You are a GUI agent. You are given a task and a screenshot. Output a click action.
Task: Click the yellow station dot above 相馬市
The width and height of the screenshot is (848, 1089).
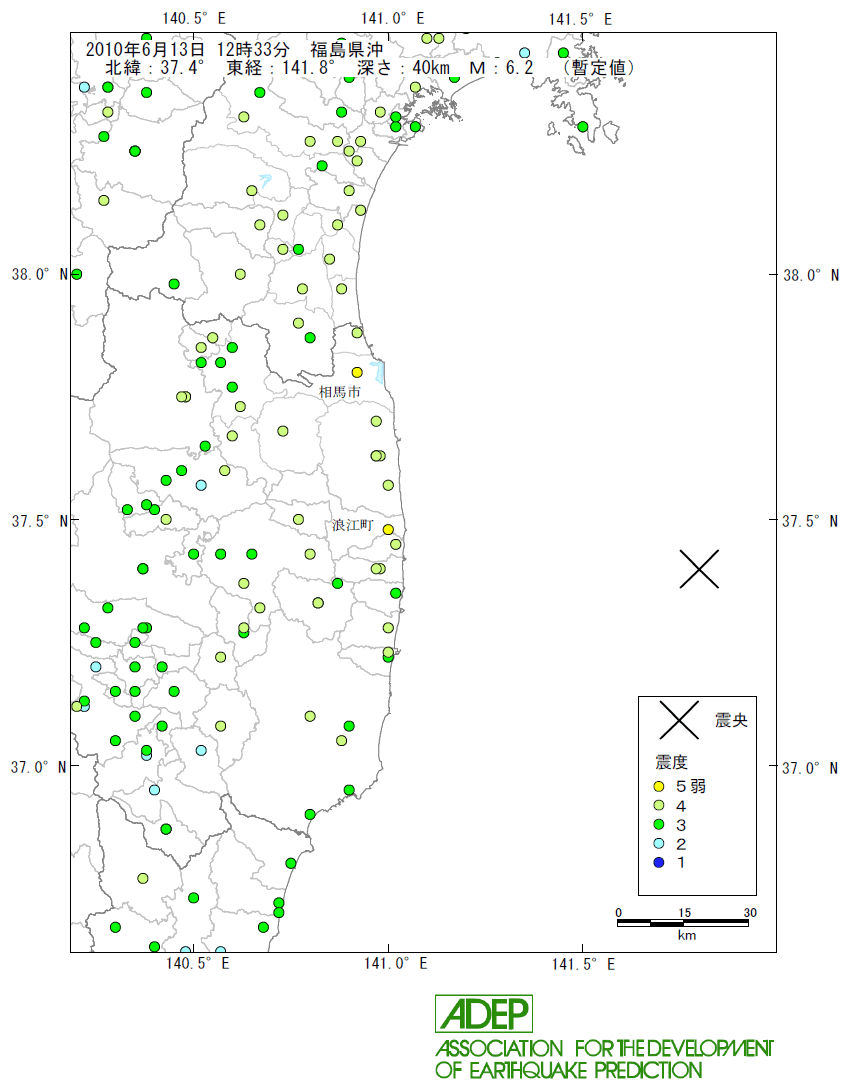(x=357, y=372)
